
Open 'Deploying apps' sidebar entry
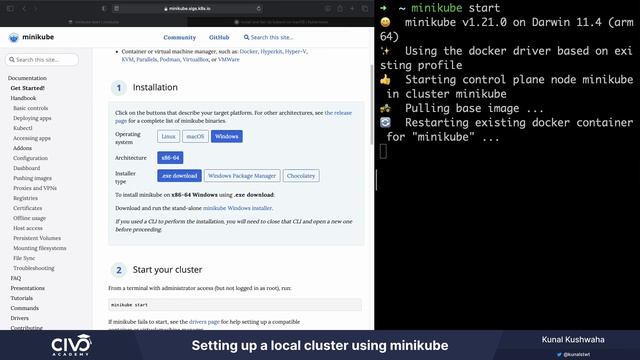[32, 118]
